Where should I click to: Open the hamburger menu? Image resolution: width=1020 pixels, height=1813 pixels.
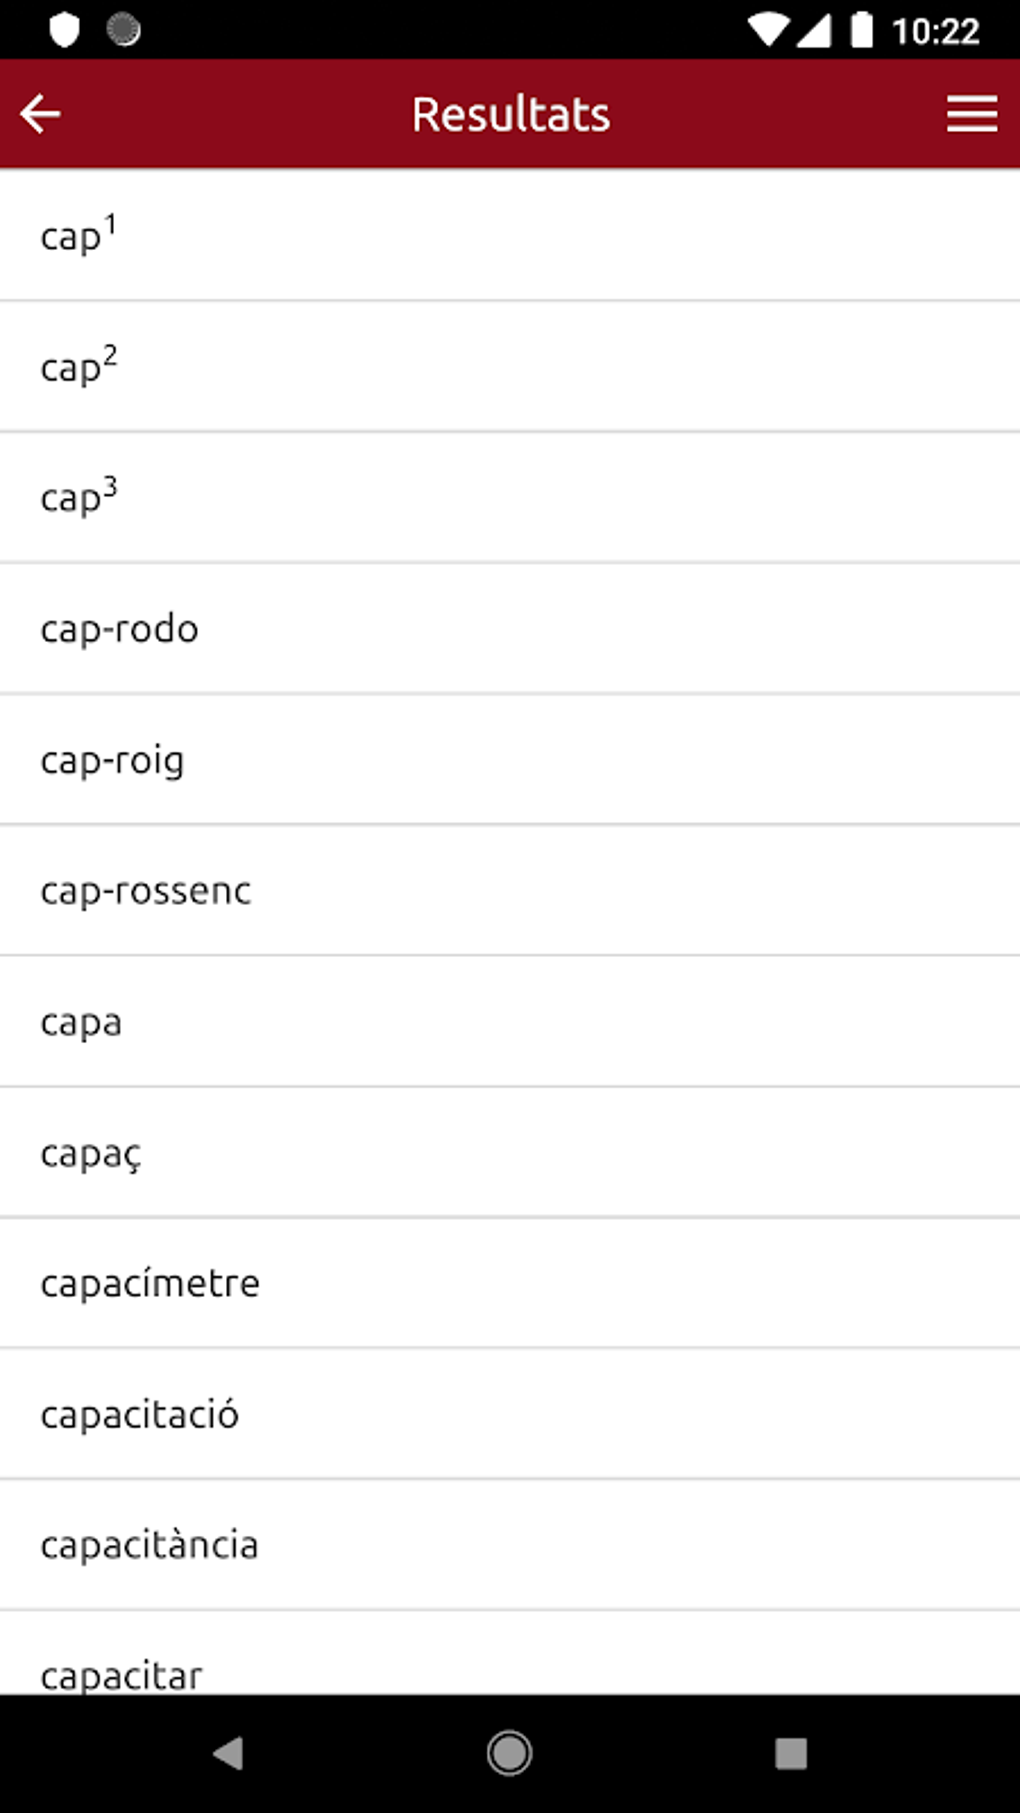tap(971, 114)
